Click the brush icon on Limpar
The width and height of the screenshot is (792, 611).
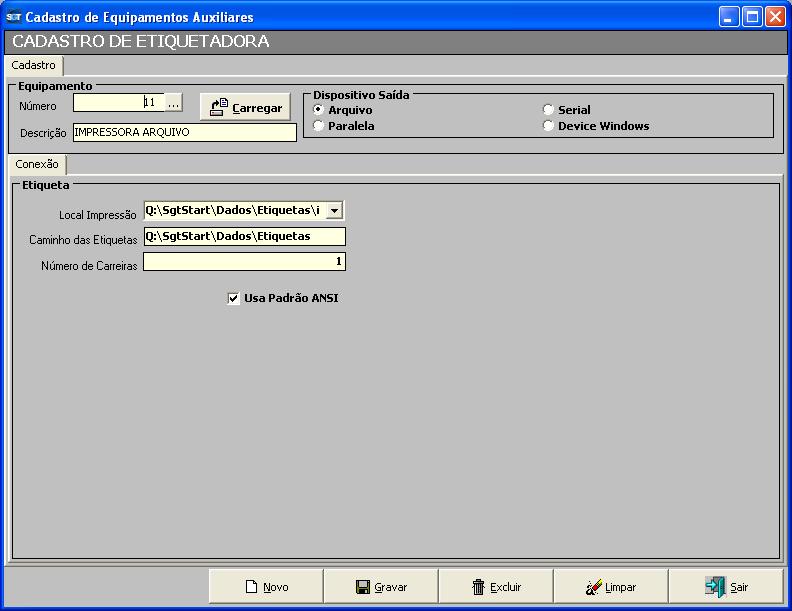tap(594, 587)
